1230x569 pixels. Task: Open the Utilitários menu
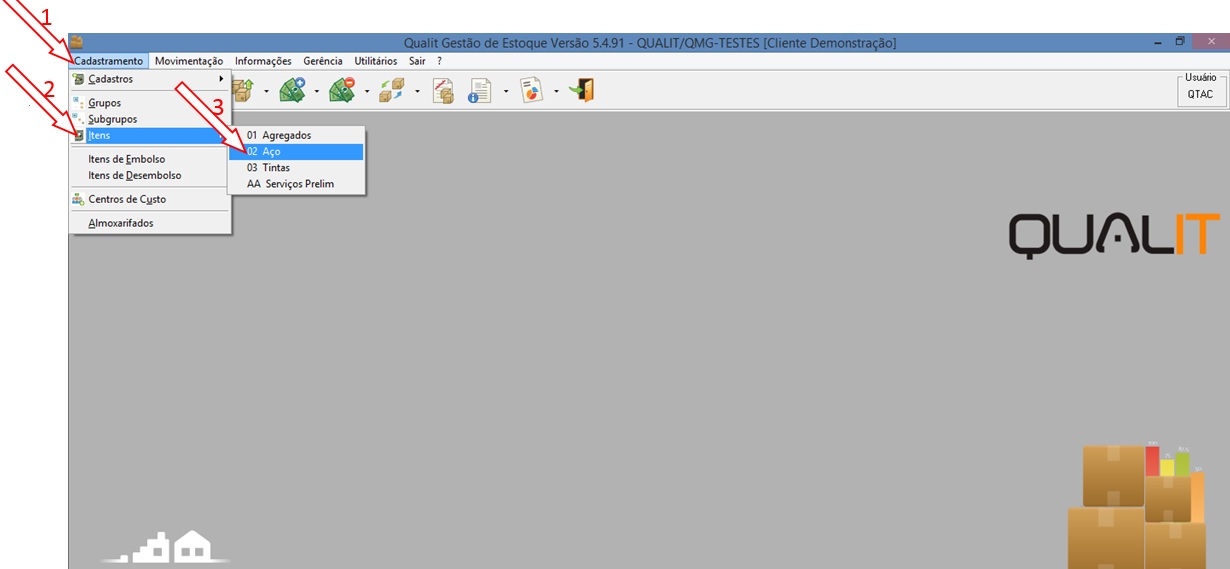376,61
